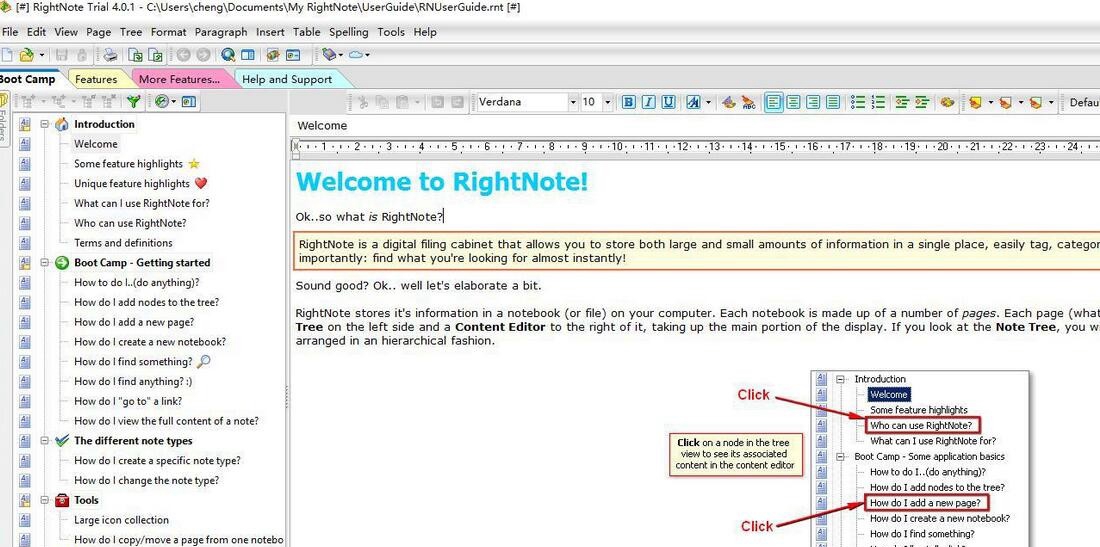
Task: Click the cloud sync icon
Action: click(x=356, y=55)
